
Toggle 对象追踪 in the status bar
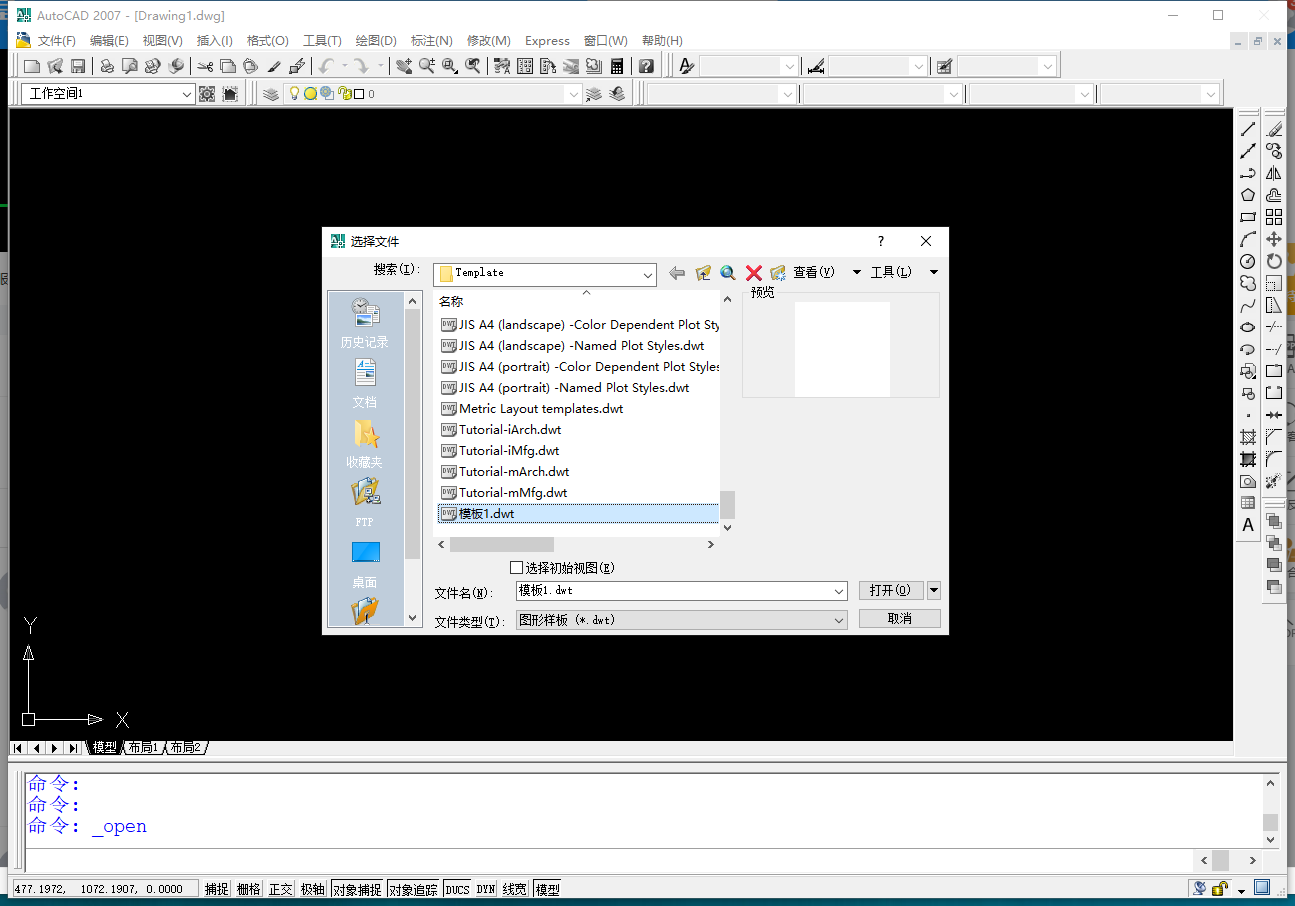pyautogui.click(x=414, y=889)
